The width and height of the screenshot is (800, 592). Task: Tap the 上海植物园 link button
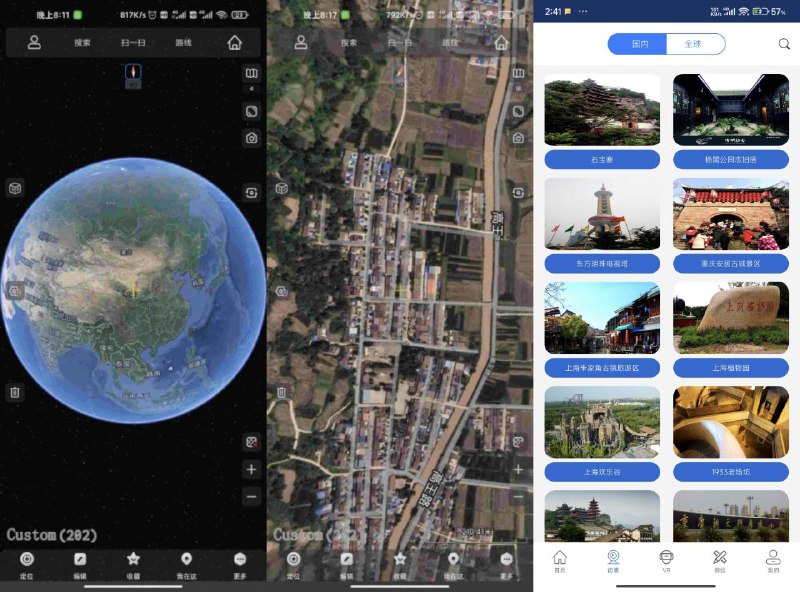(x=732, y=367)
